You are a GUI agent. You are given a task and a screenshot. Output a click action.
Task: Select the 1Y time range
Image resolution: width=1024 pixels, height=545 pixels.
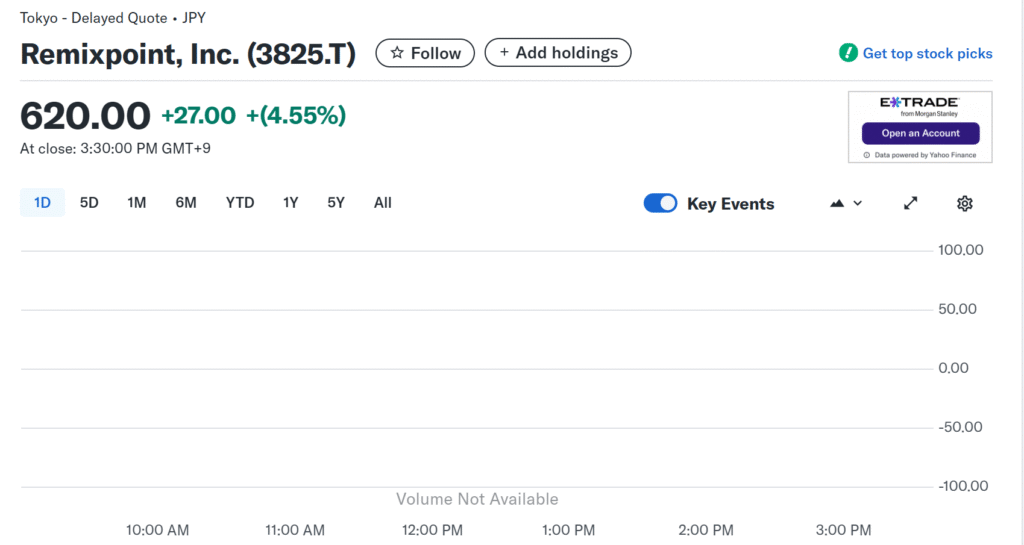point(291,203)
